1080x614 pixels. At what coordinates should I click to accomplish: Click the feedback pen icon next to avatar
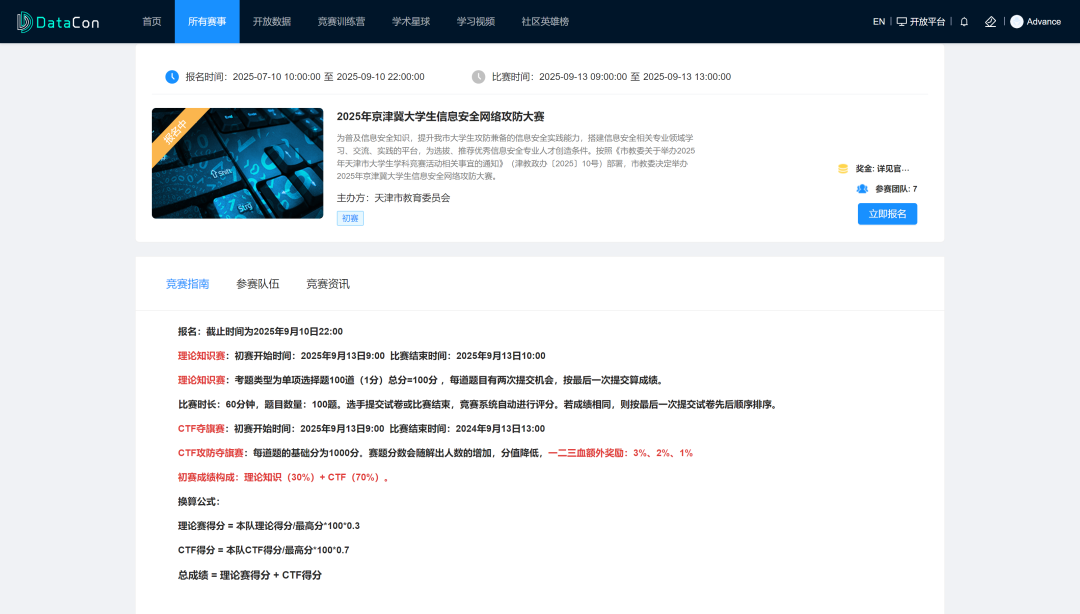(990, 21)
